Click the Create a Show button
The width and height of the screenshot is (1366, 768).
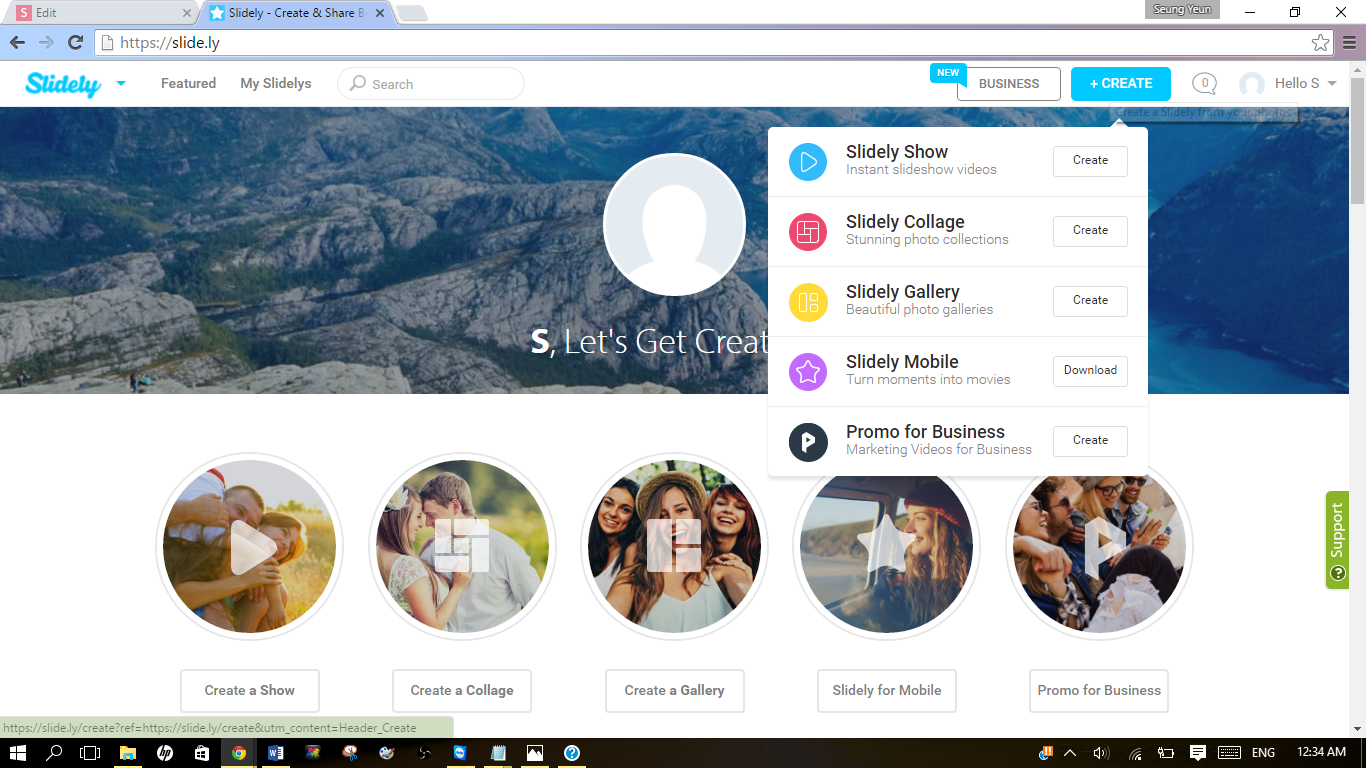coord(250,691)
